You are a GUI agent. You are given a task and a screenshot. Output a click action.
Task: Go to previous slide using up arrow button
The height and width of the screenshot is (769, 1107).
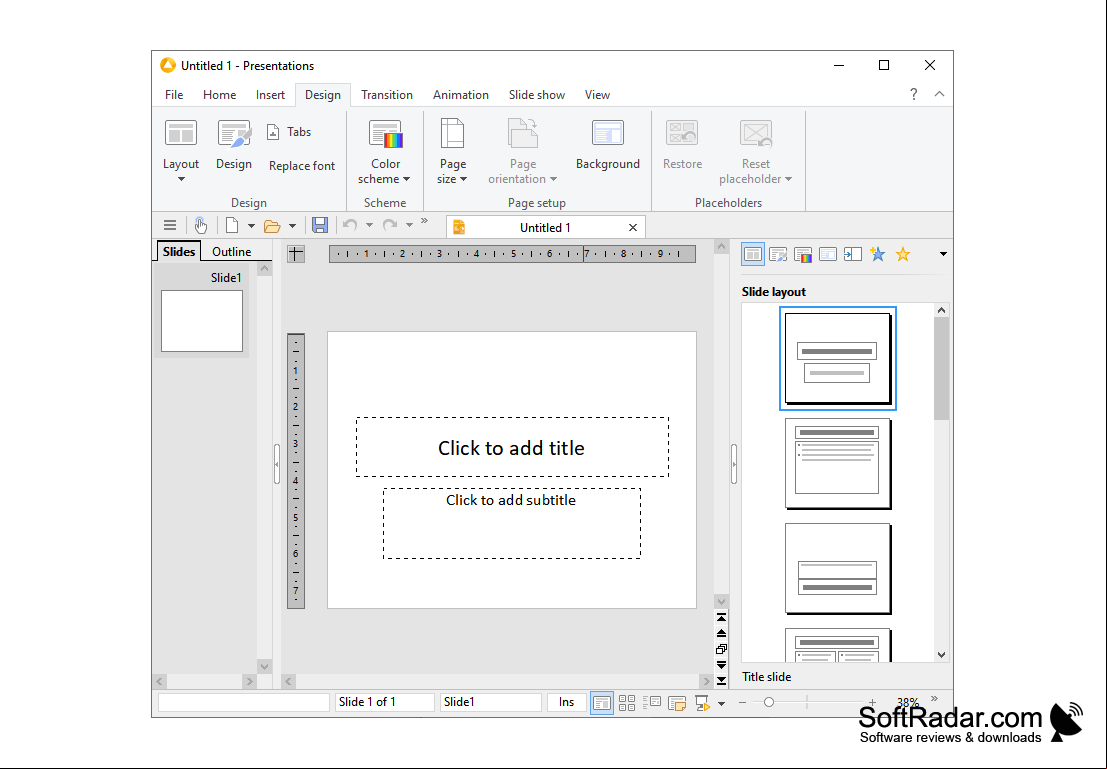click(721, 633)
